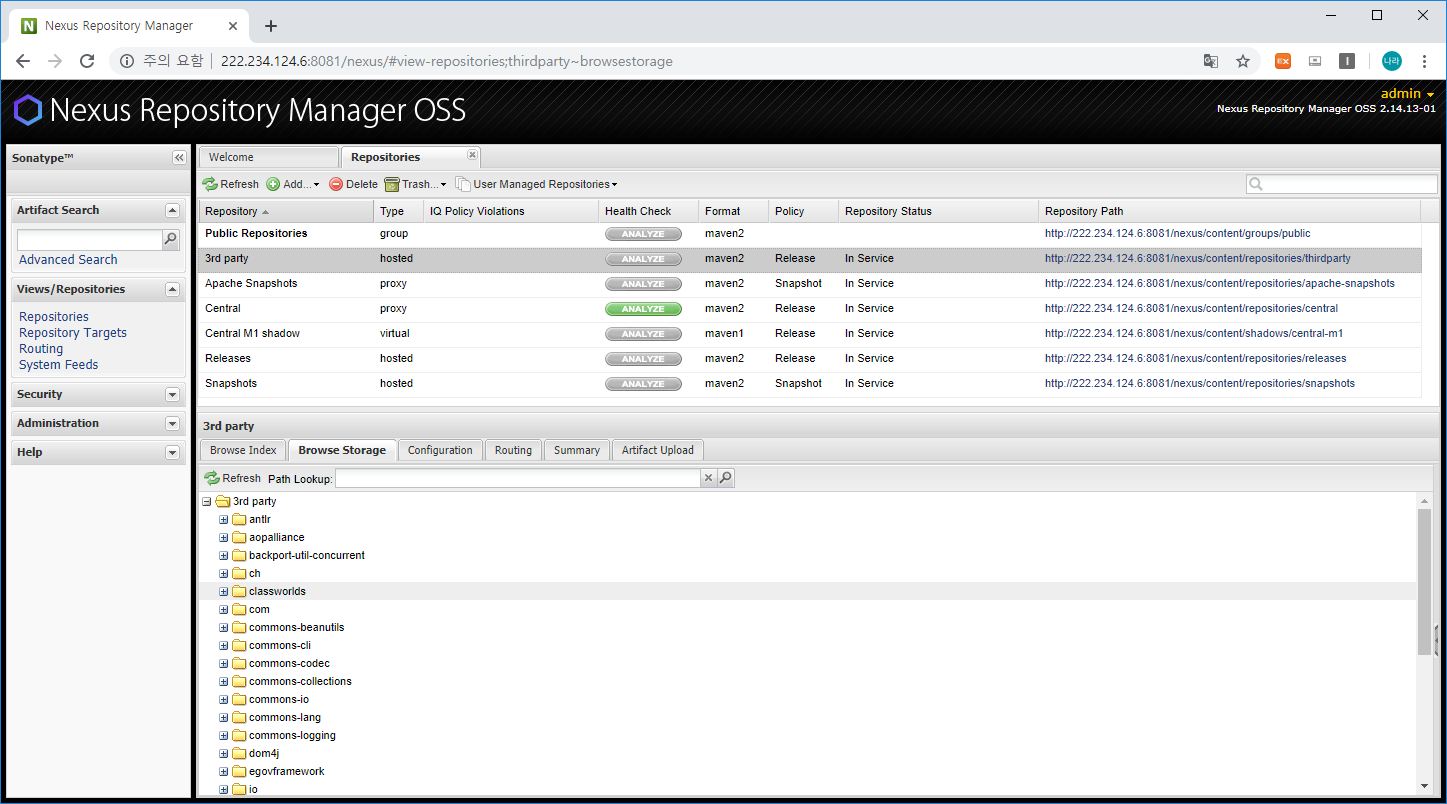Expand the backport-util-concurrent folder

[224, 556]
